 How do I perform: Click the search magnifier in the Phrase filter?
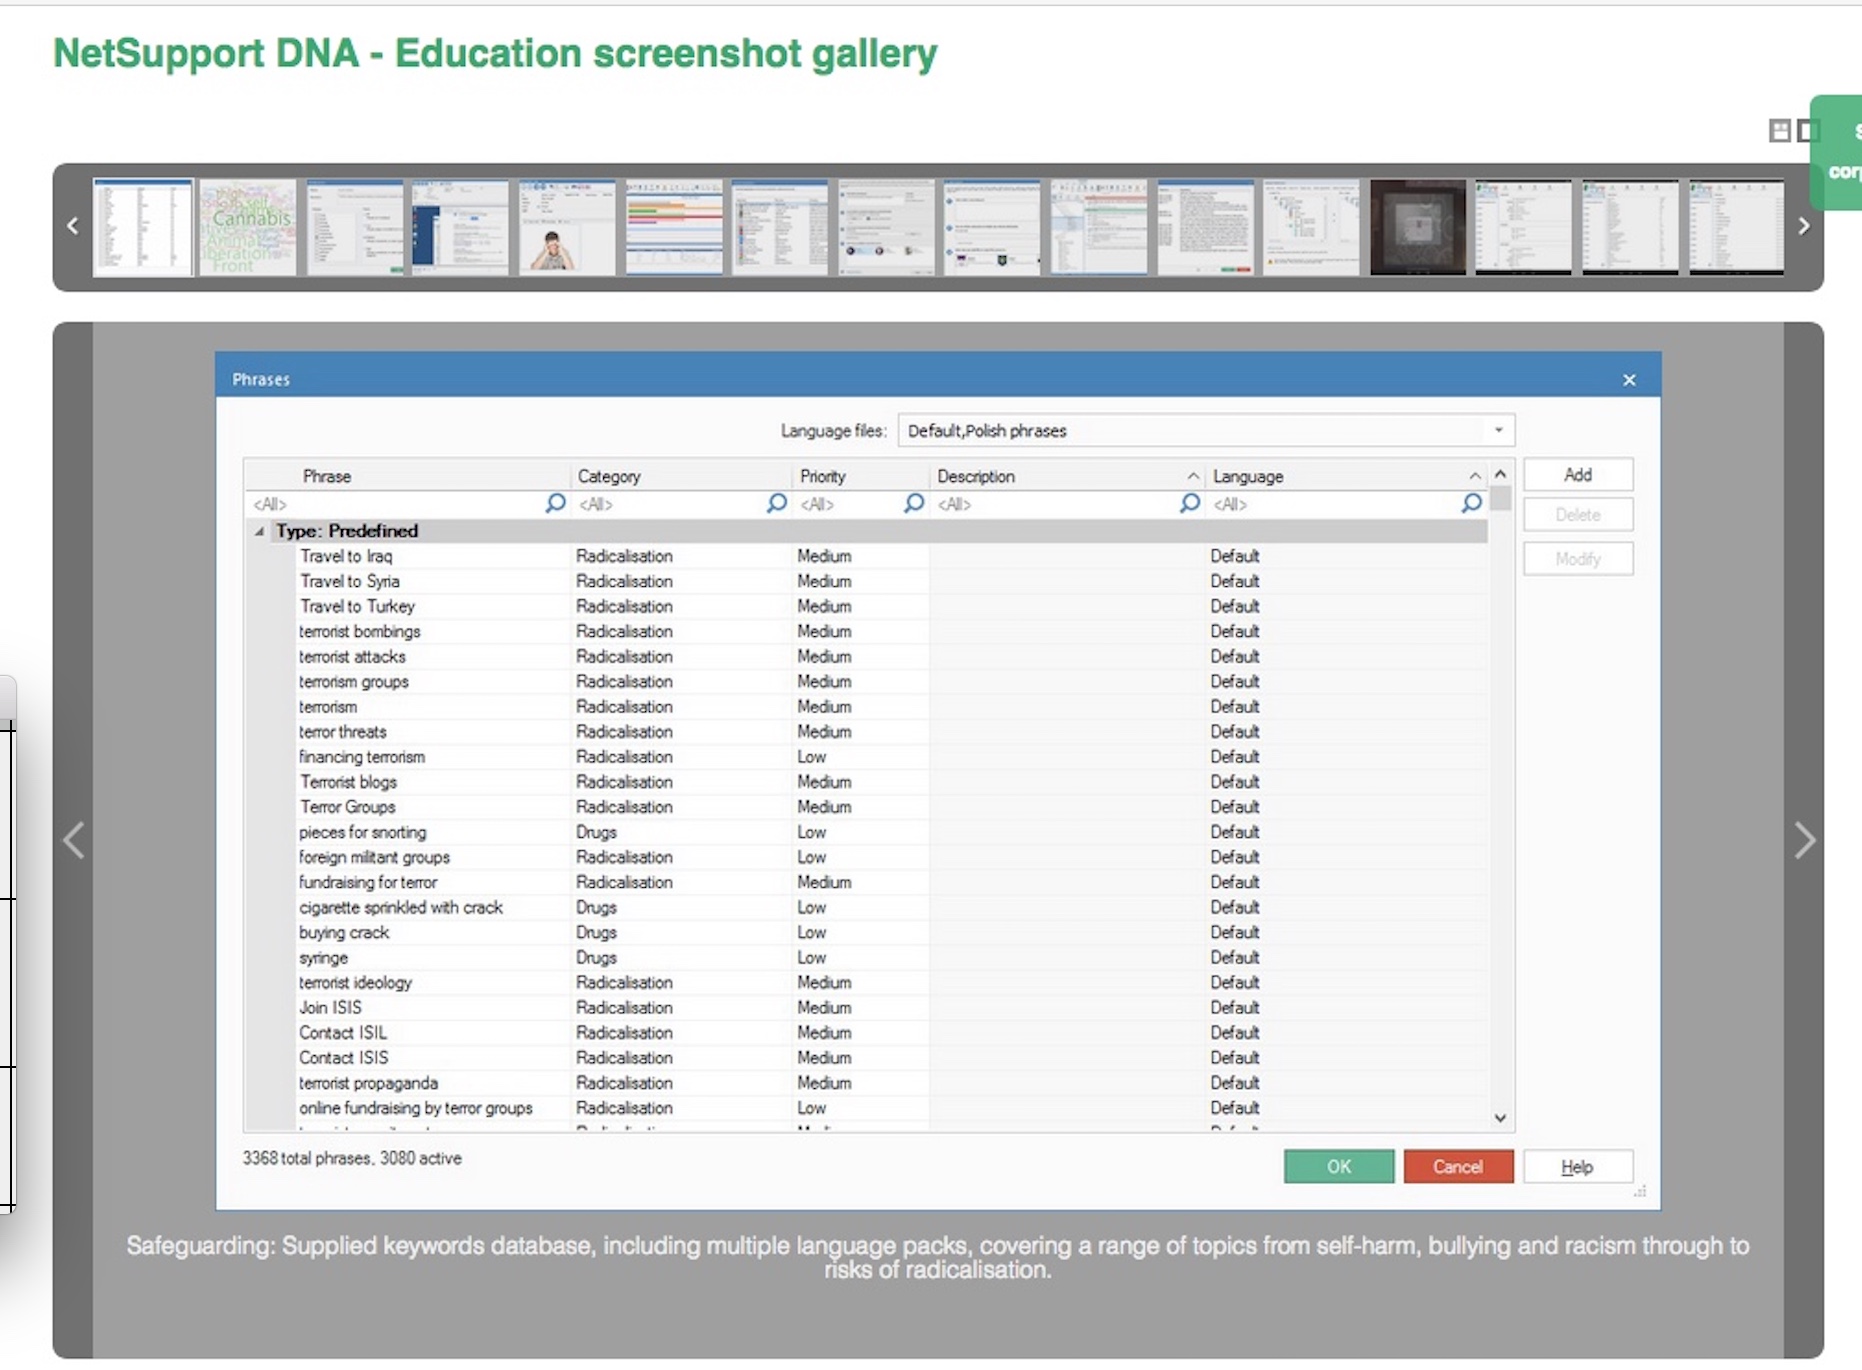[x=555, y=503]
